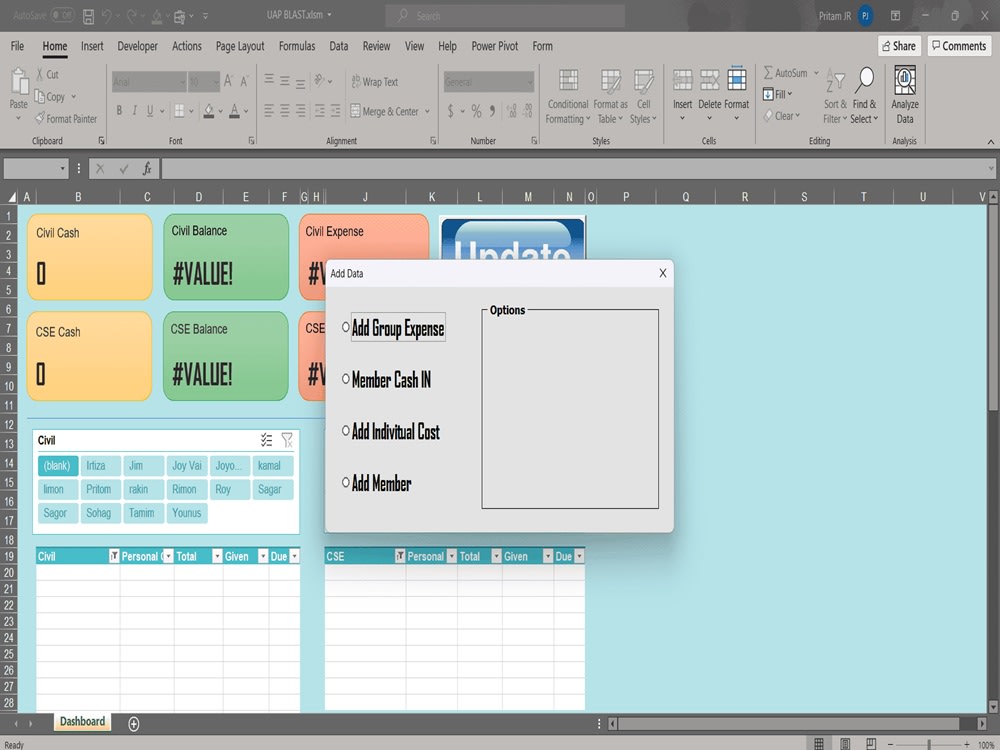Select Pritom in the Civil slicer
Image resolution: width=1000 pixels, height=750 pixels.
[x=100, y=489]
